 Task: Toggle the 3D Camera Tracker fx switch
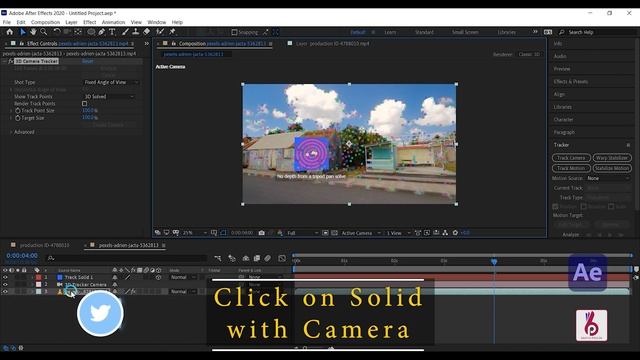click(x=11, y=61)
